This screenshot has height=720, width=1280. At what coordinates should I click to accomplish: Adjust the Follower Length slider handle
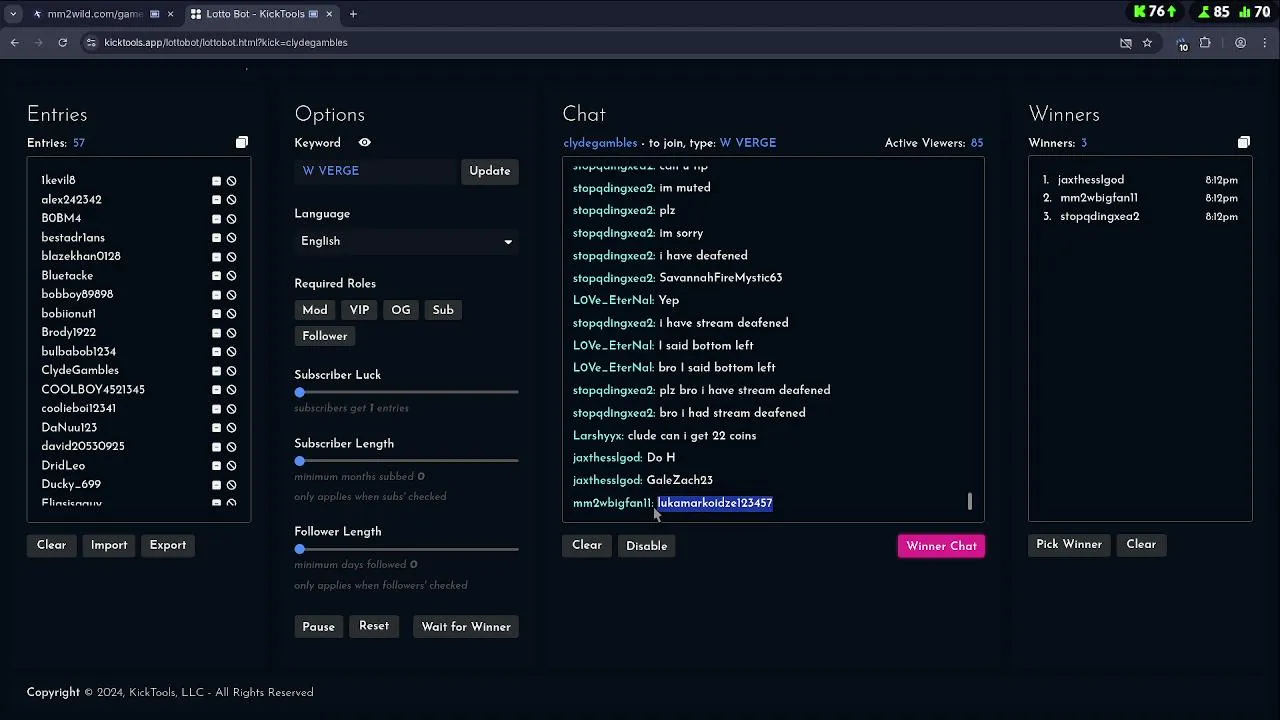[300, 549]
